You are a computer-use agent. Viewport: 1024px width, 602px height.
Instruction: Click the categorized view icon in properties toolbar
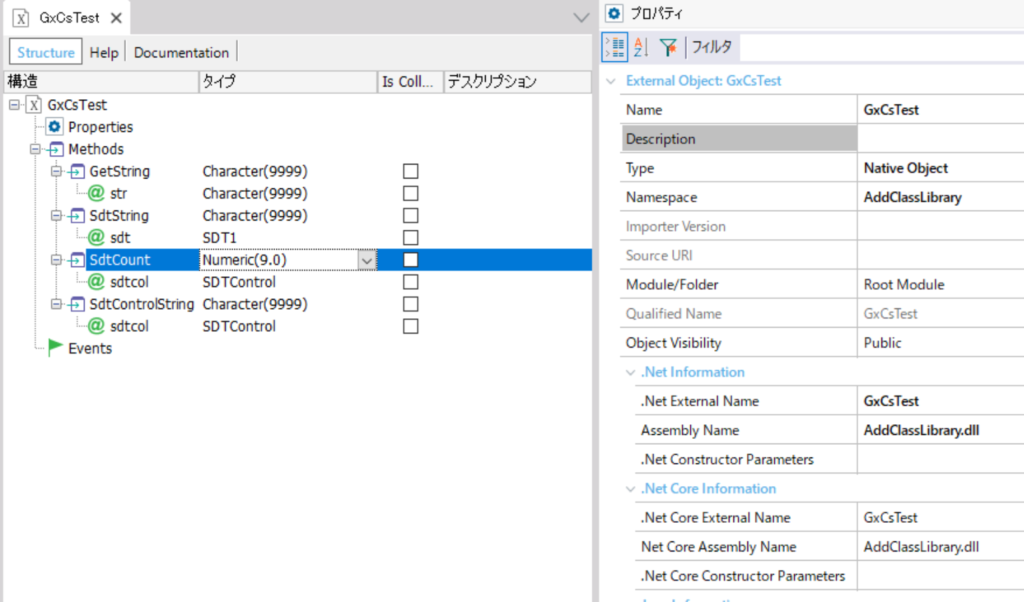click(615, 47)
